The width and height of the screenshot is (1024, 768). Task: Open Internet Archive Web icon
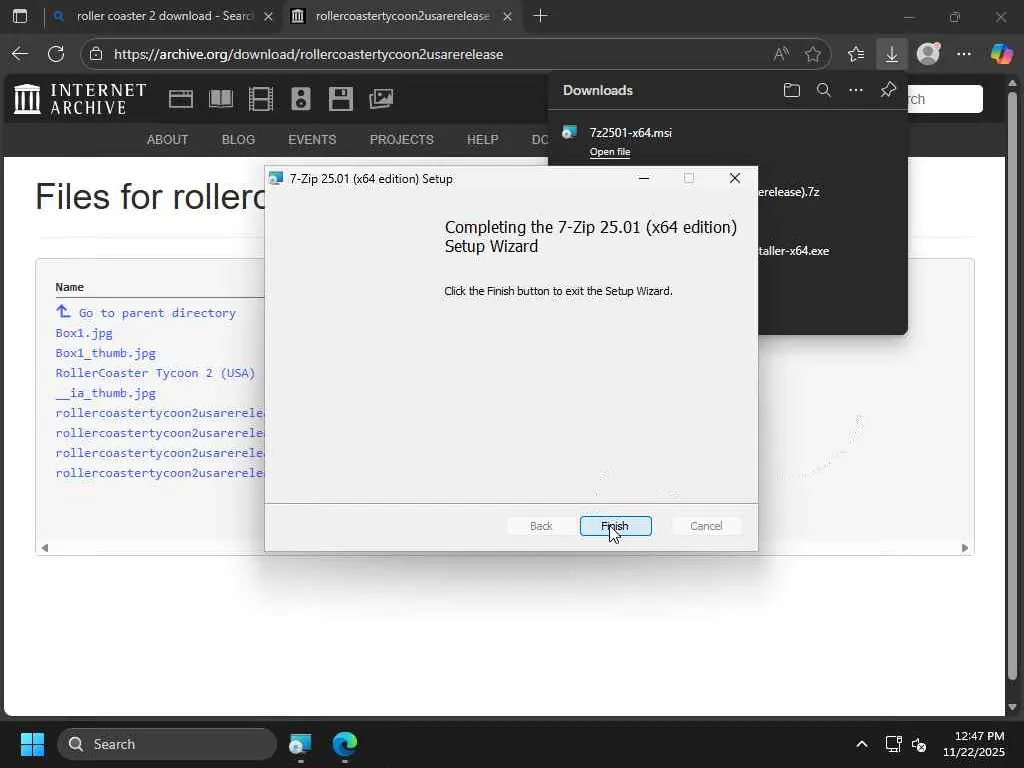pyautogui.click(x=181, y=99)
